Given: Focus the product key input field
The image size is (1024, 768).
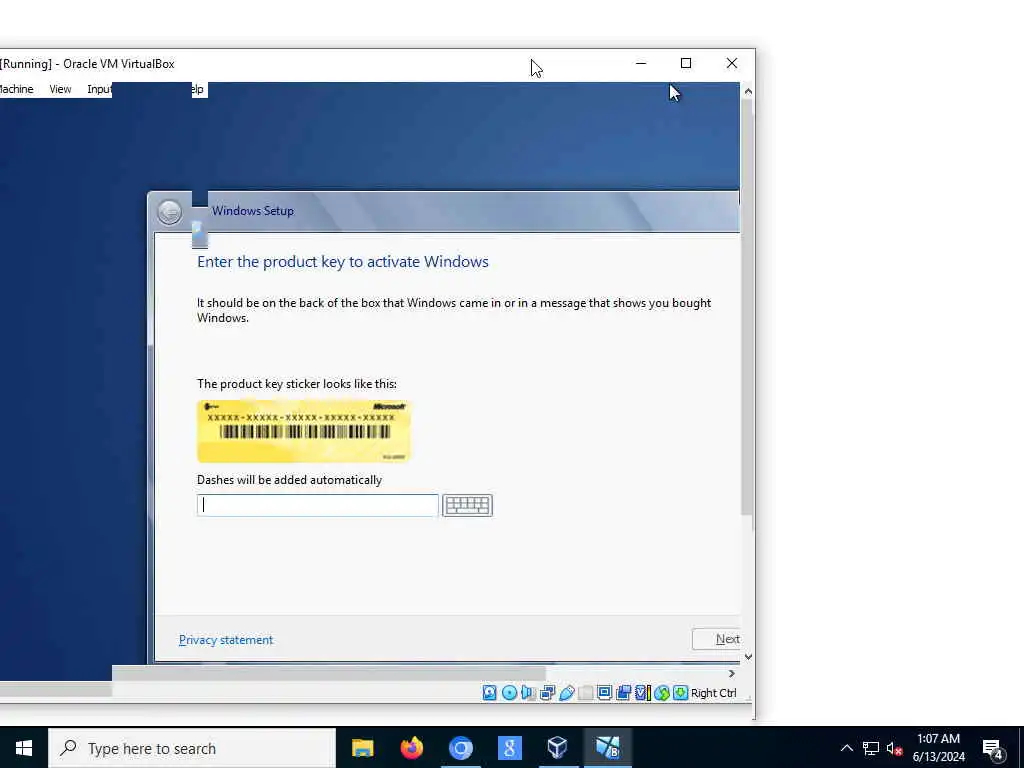Looking at the screenshot, I should click(x=317, y=505).
